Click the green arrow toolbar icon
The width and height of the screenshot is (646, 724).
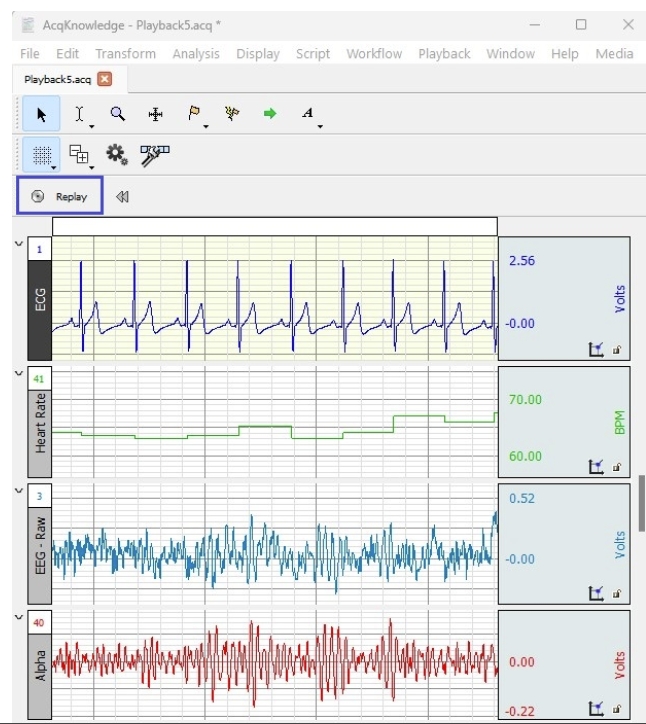coord(270,114)
